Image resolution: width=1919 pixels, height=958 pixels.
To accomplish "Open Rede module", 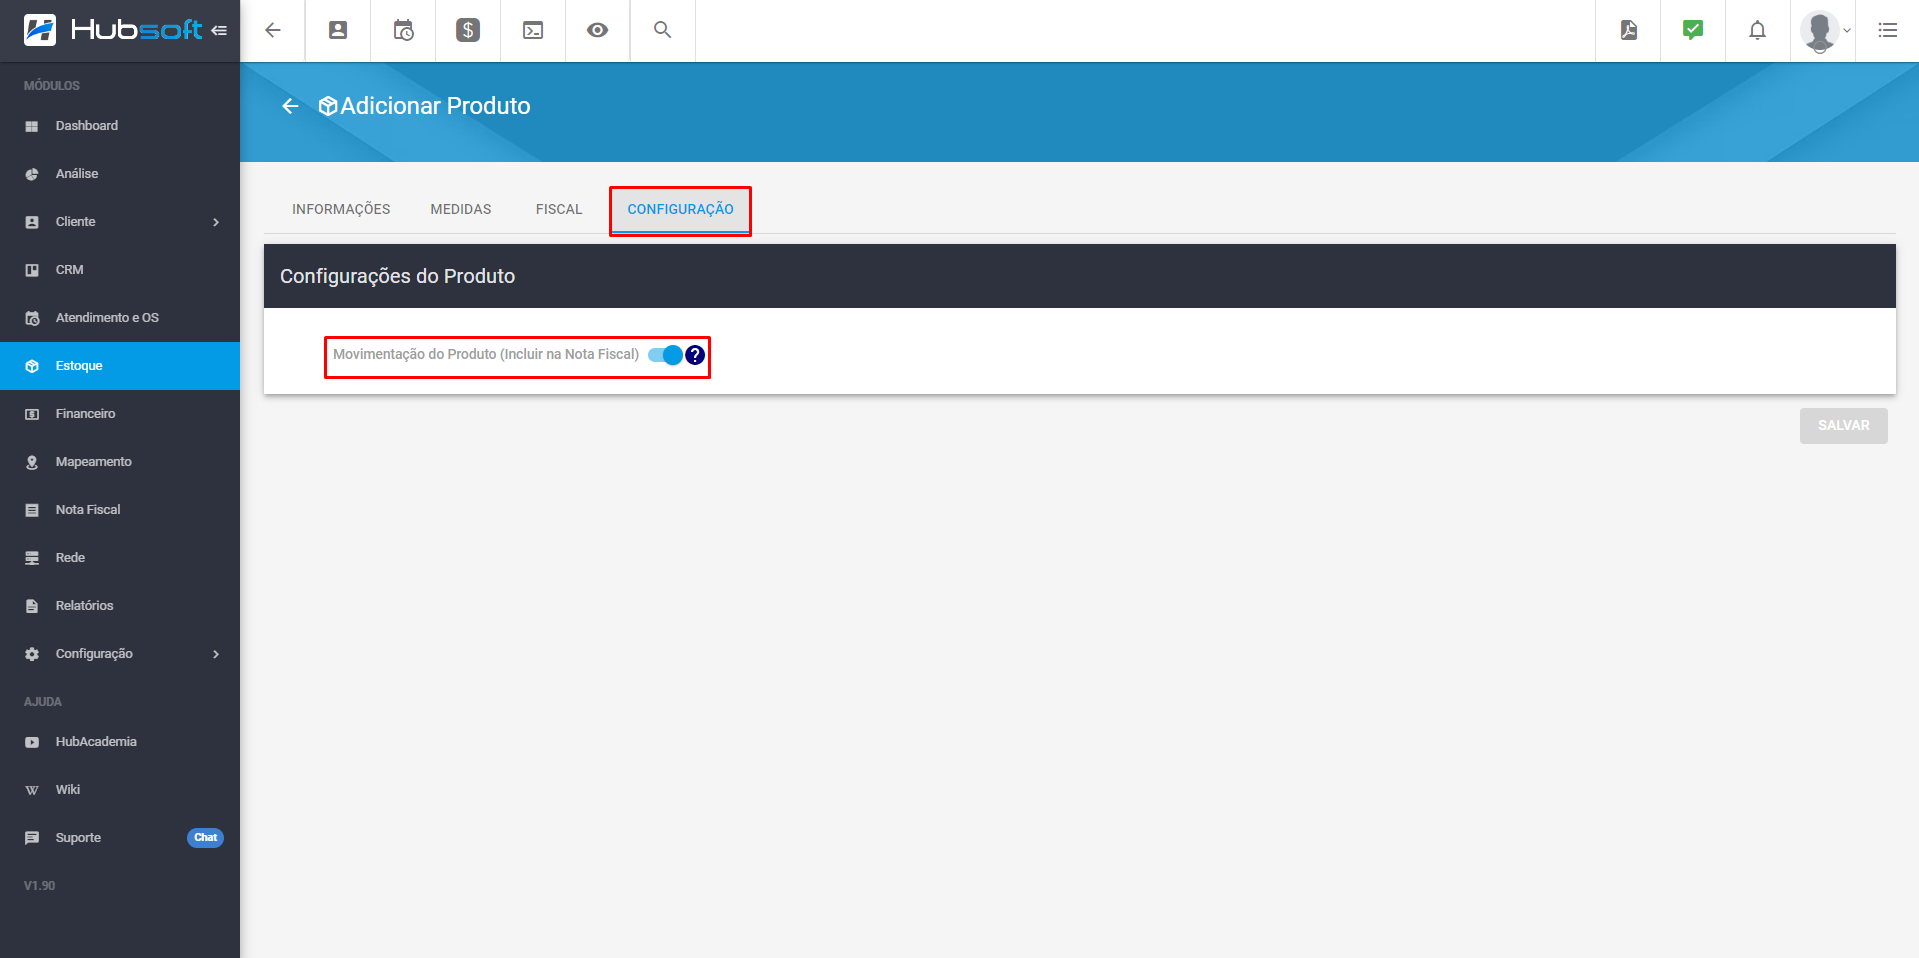I will click(x=120, y=558).
